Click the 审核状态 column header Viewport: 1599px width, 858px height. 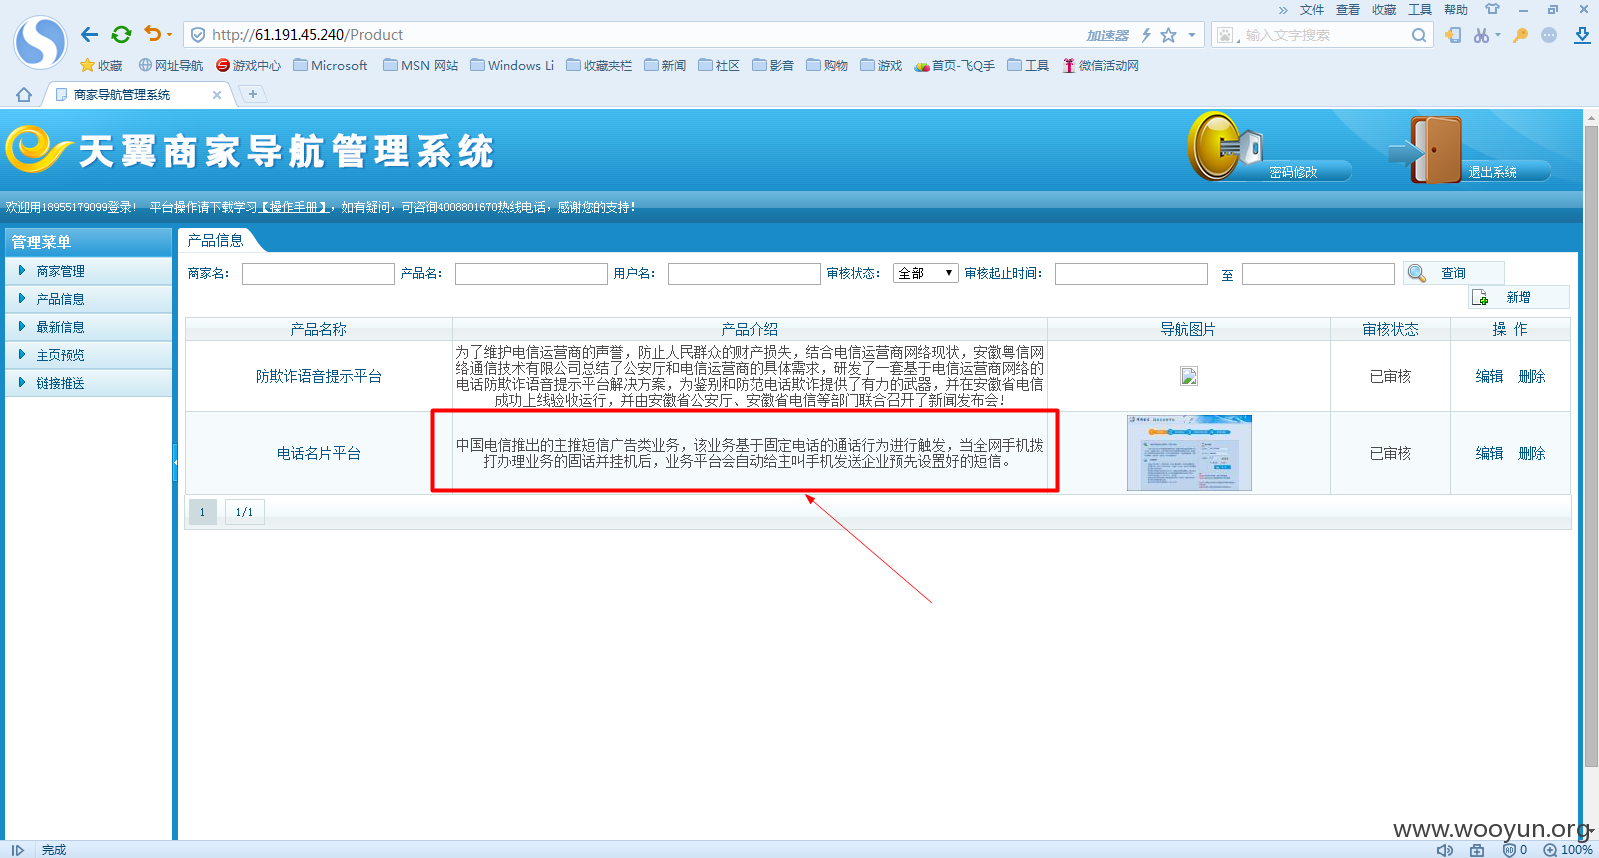point(1390,329)
